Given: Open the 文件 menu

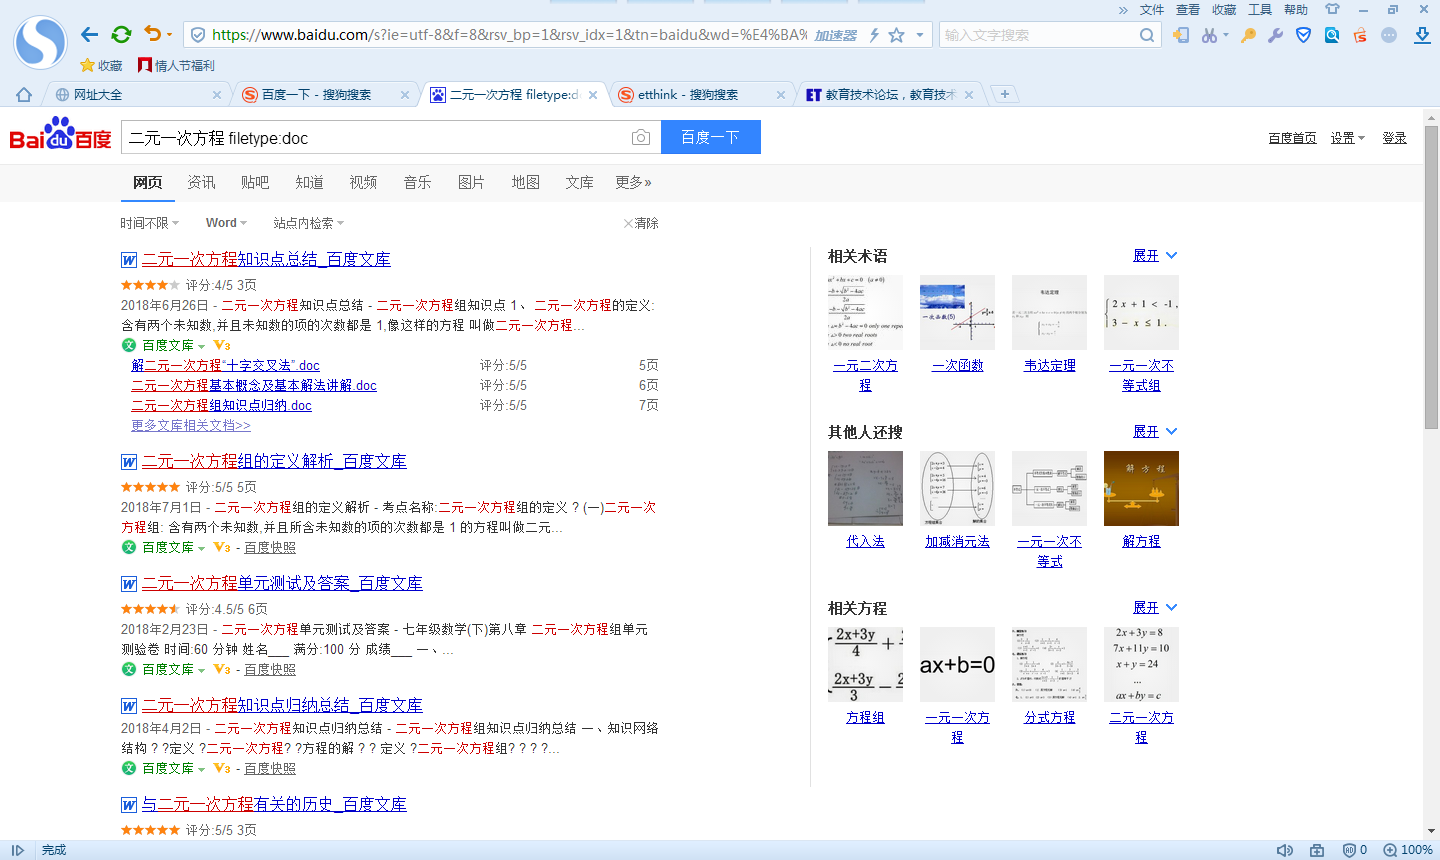Looking at the screenshot, I should pyautogui.click(x=1152, y=10).
